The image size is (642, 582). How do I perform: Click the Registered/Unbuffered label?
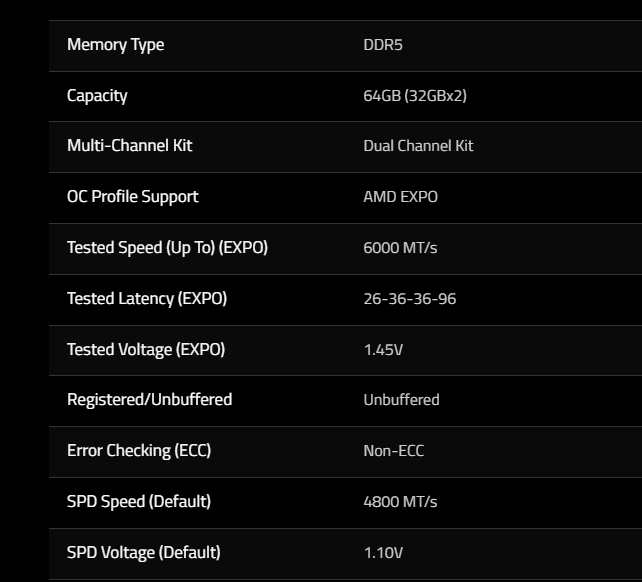(x=149, y=400)
